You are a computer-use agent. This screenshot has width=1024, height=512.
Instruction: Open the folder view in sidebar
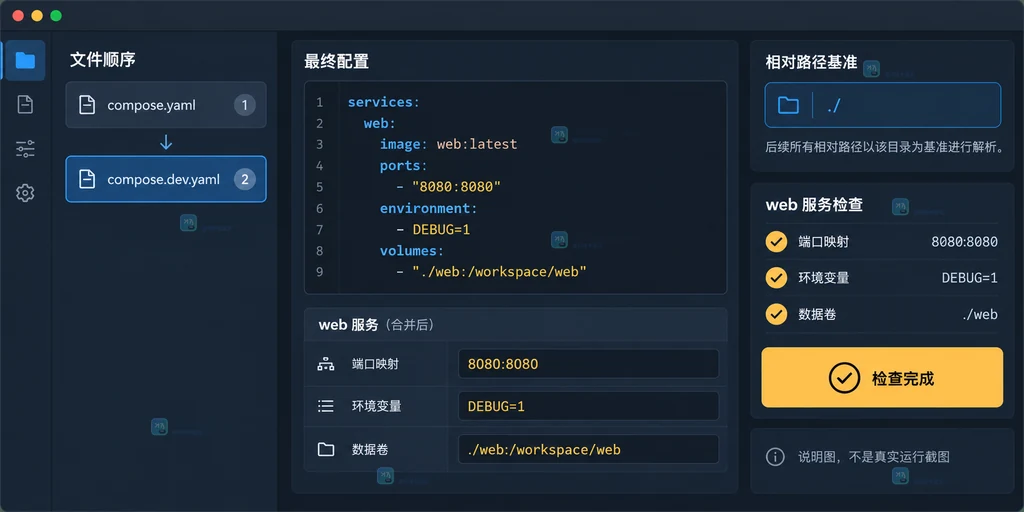[25, 61]
